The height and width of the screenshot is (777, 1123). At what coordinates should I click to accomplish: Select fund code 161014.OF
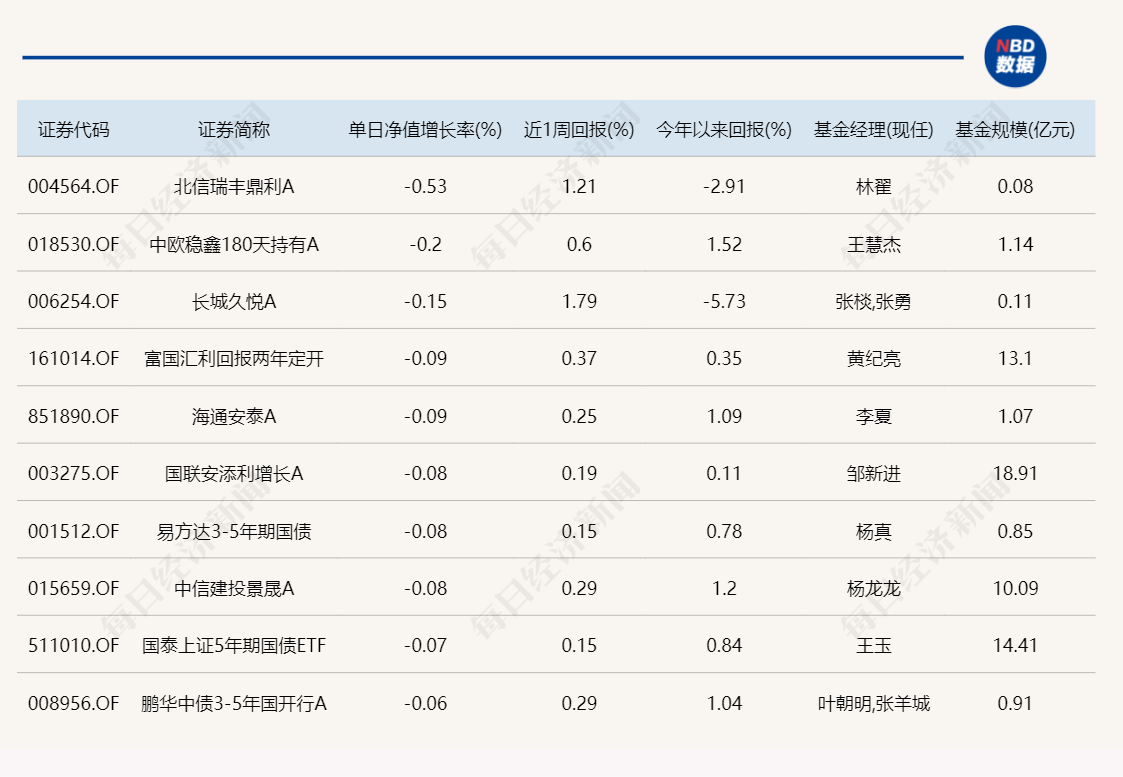pyautogui.click(x=74, y=358)
